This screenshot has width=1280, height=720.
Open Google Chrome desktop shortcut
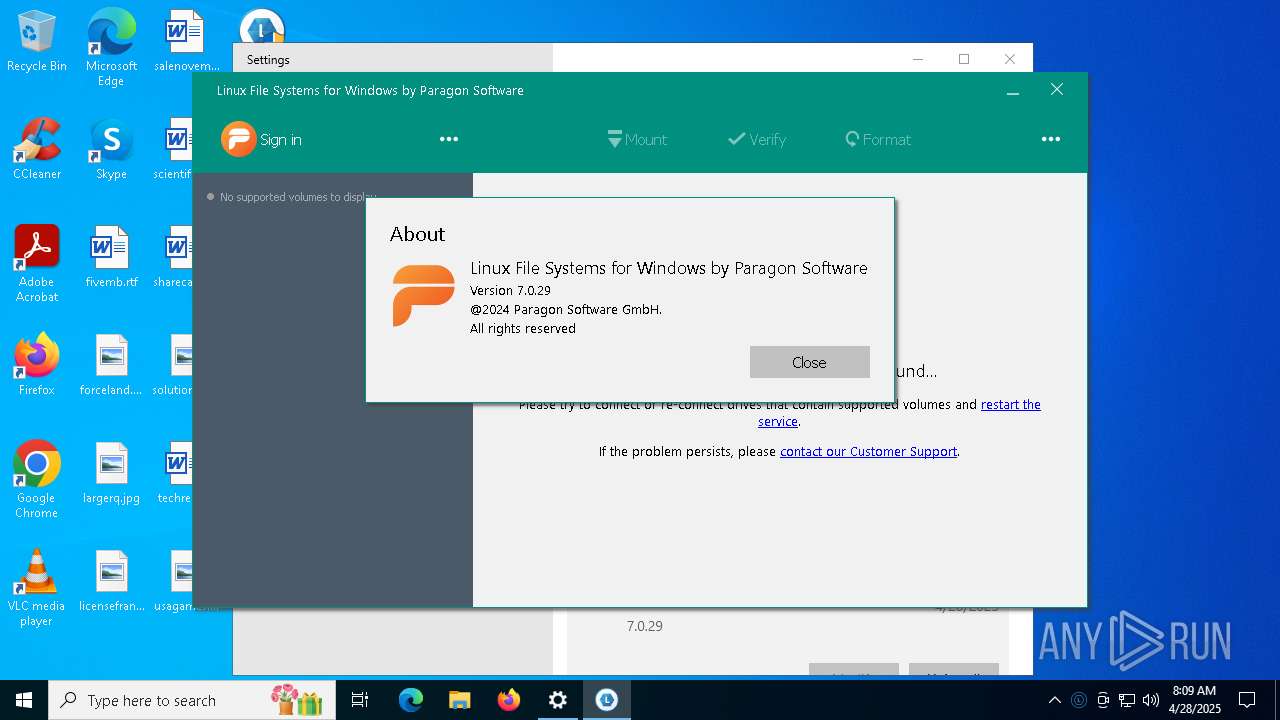pyautogui.click(x=37, y=480)
